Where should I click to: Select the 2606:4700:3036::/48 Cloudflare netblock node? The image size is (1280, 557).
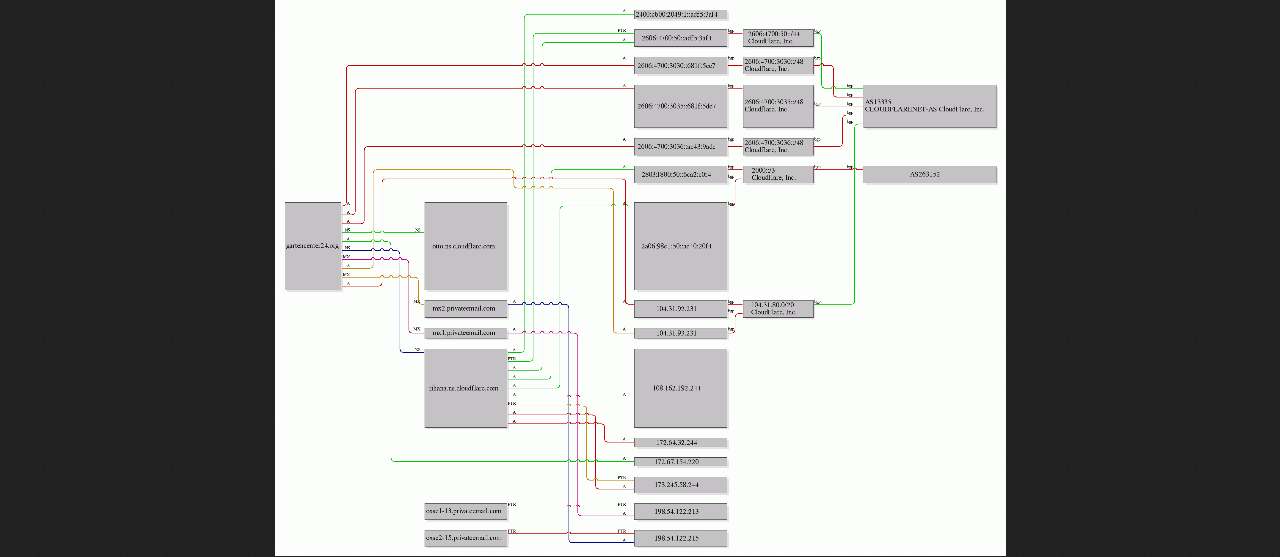[x=778, y=147]
